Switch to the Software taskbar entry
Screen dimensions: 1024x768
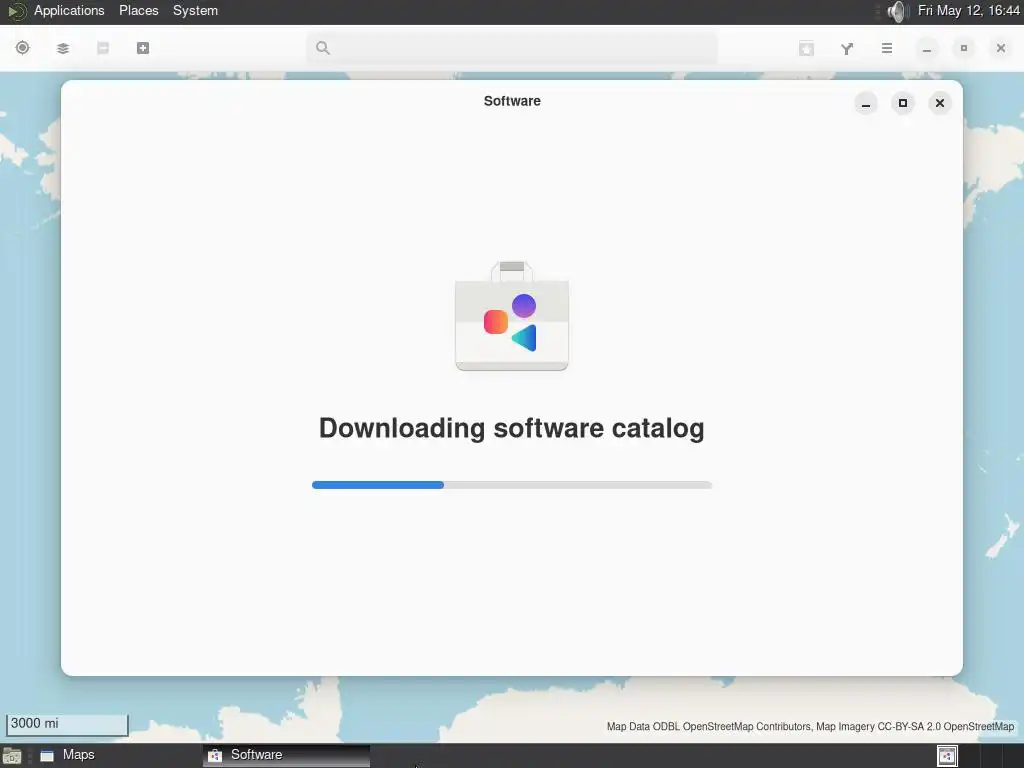click(x=287, y=755)
